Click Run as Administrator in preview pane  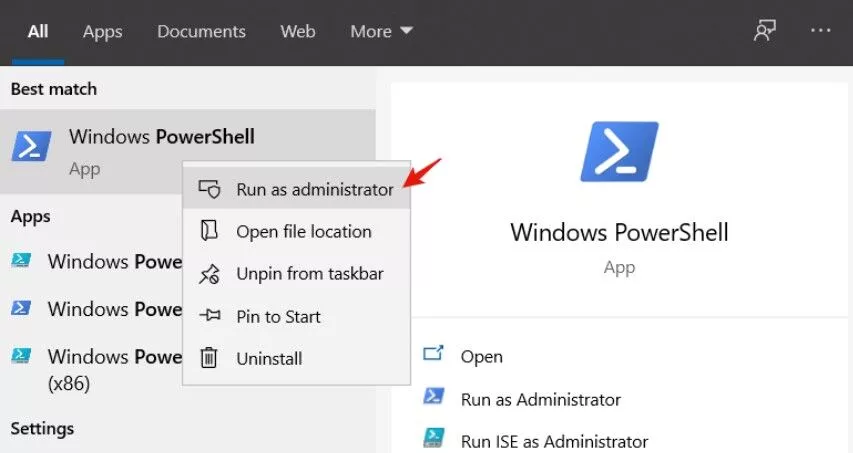[x=541, y=400]
